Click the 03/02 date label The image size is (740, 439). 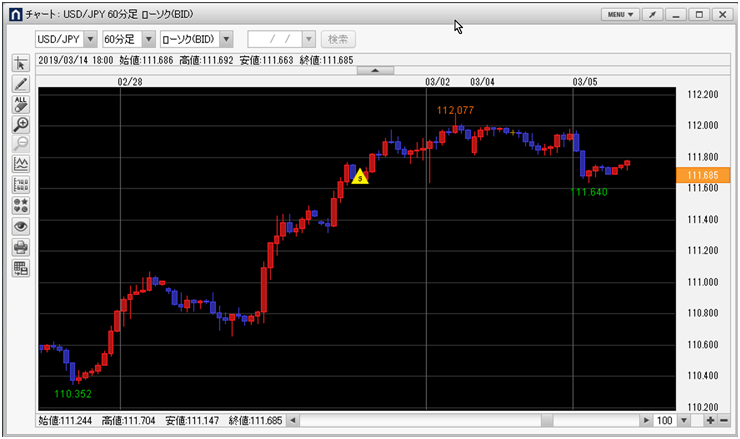[x=437, y=82]
